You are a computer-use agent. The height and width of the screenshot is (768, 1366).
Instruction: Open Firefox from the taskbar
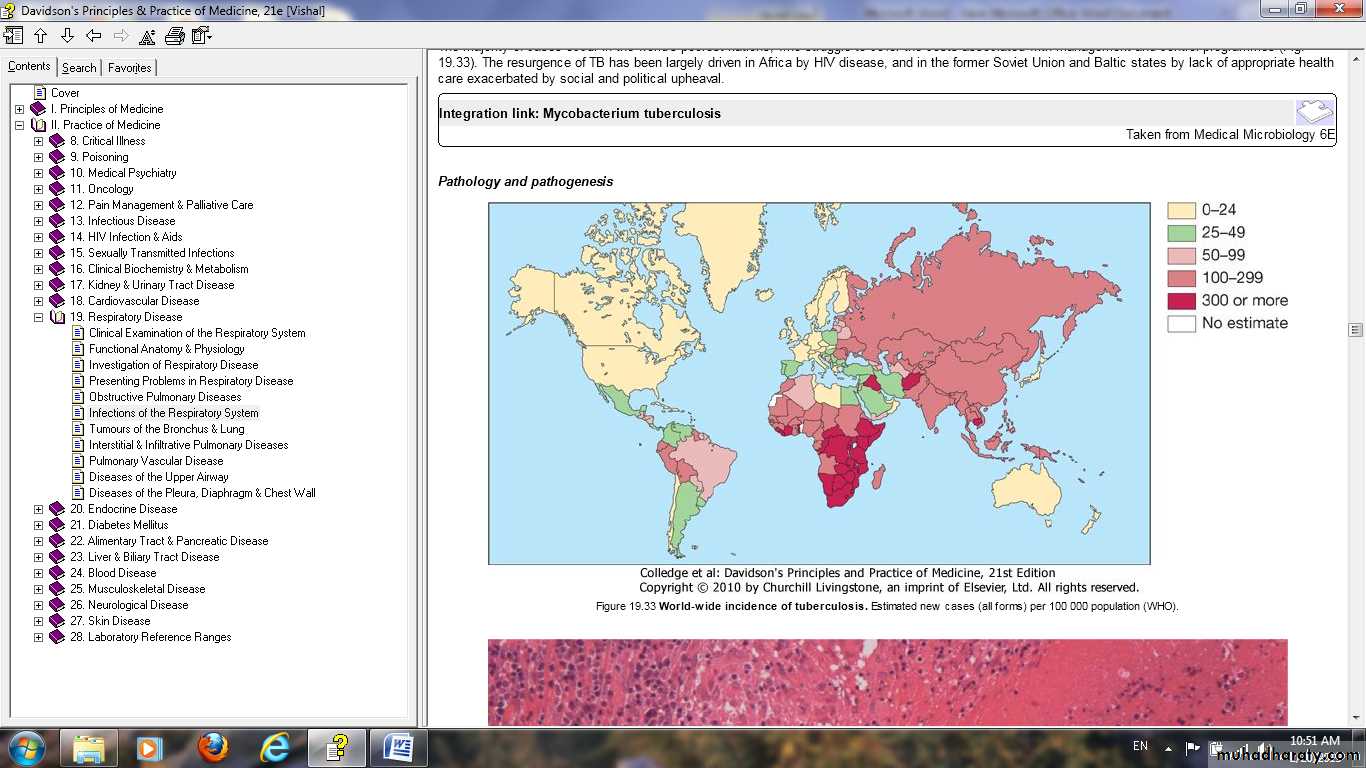(x=212, y=747)
